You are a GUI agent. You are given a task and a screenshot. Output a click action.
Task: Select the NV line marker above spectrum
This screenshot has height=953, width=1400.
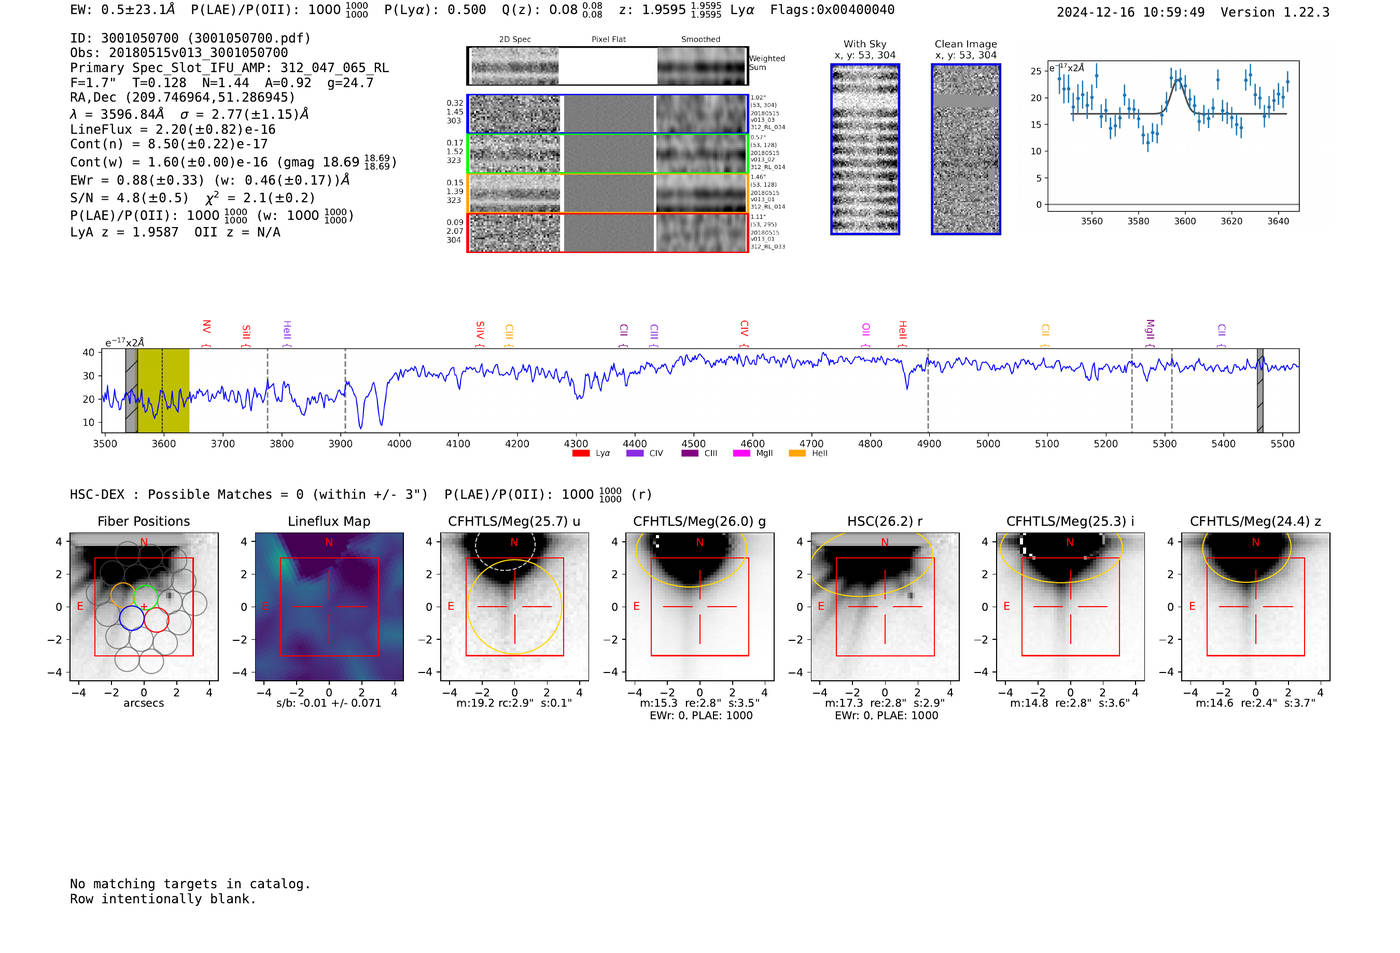[206, 332]
